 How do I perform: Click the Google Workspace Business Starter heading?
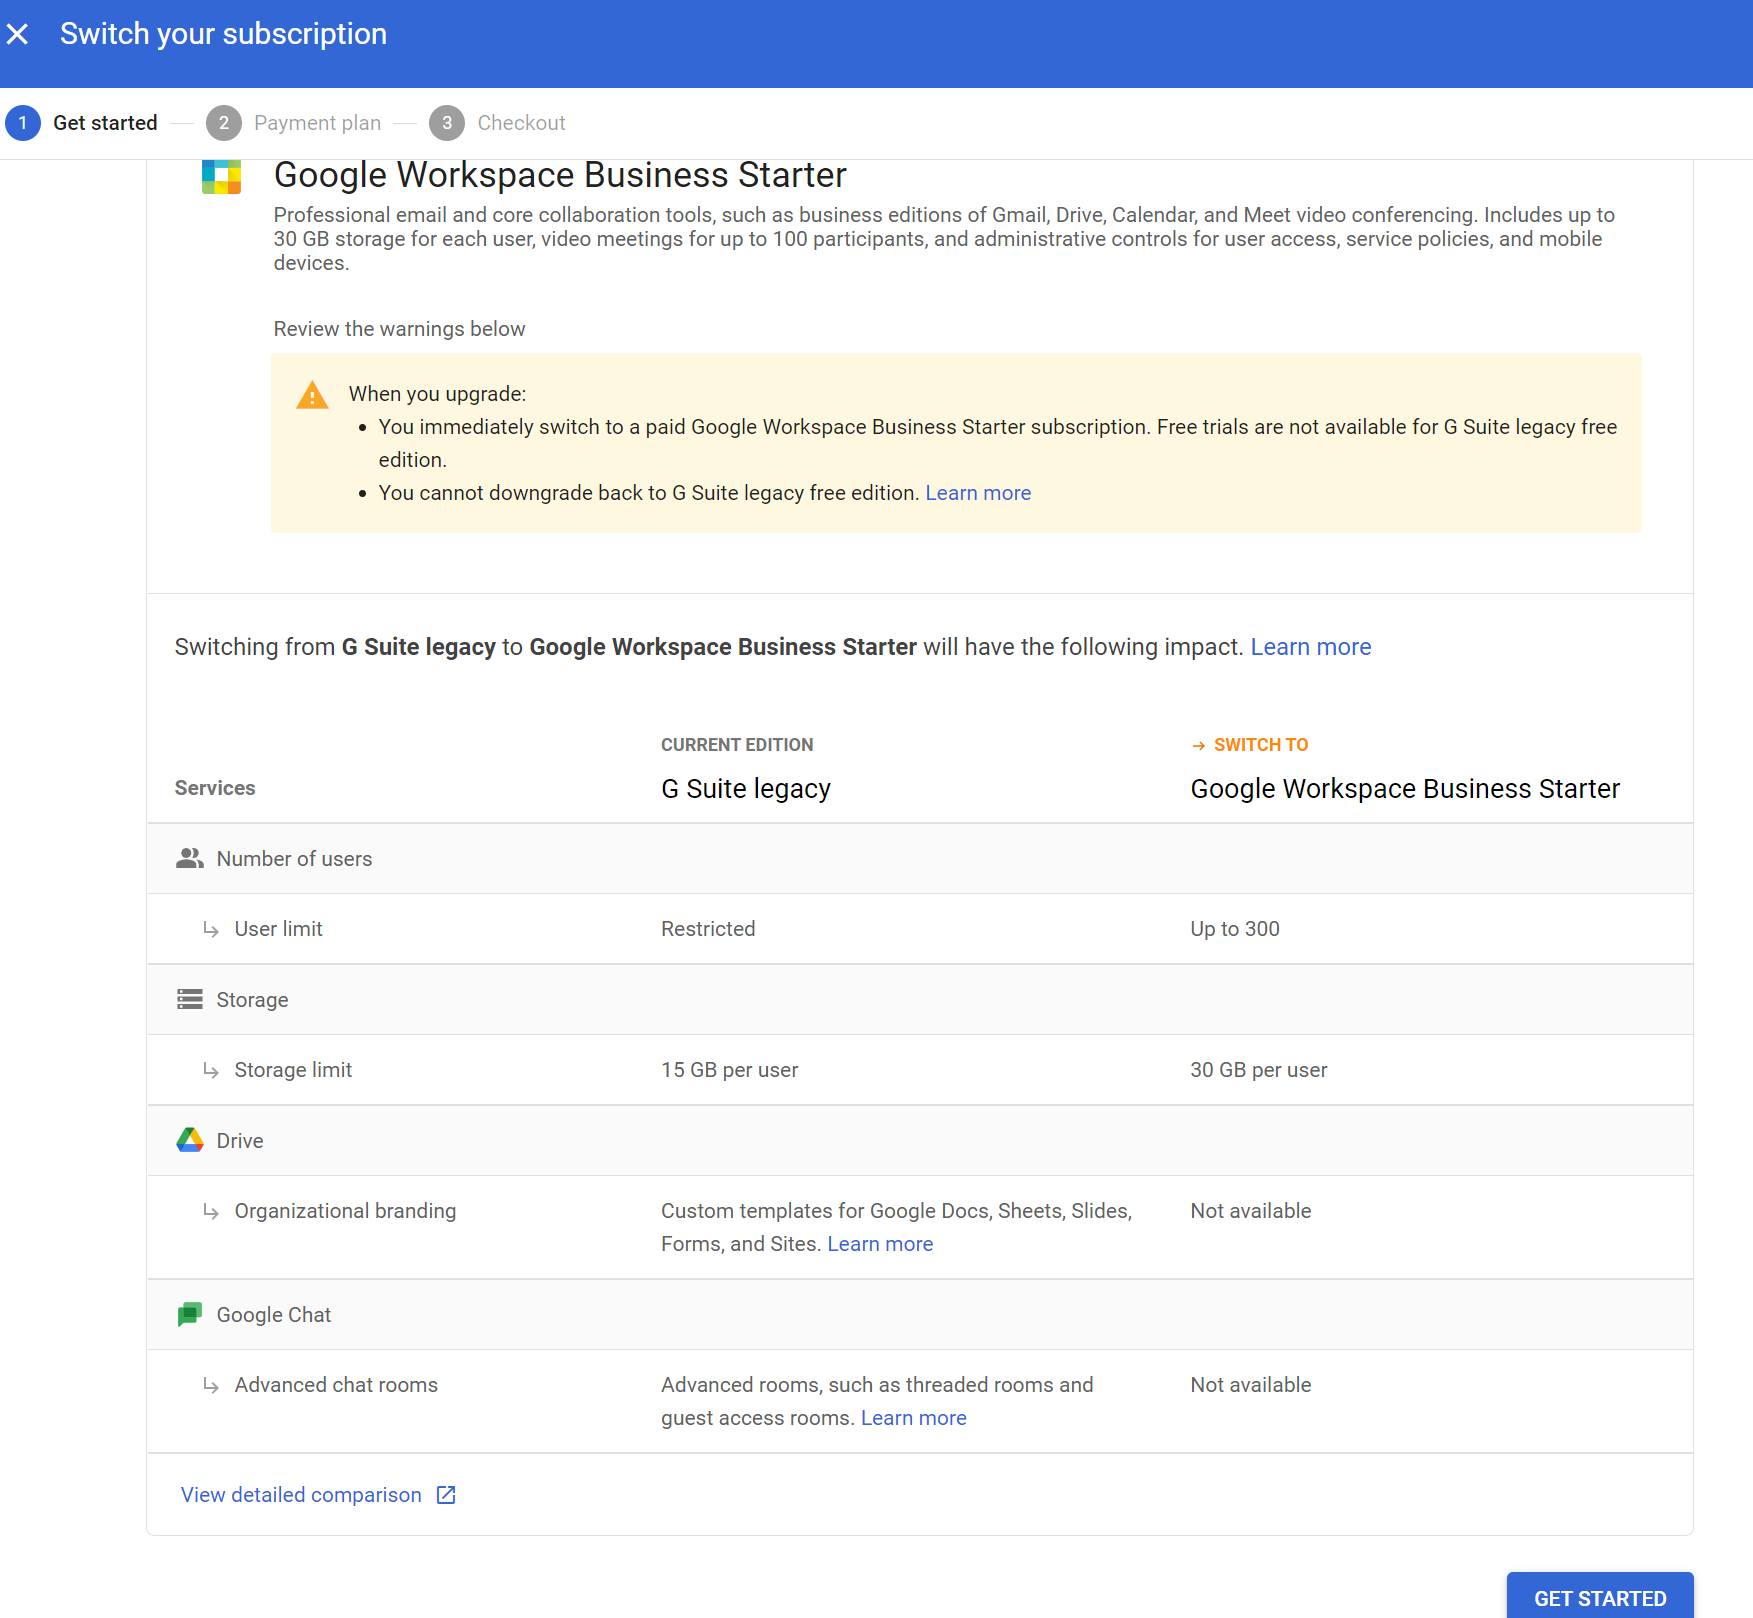point(560,175)
